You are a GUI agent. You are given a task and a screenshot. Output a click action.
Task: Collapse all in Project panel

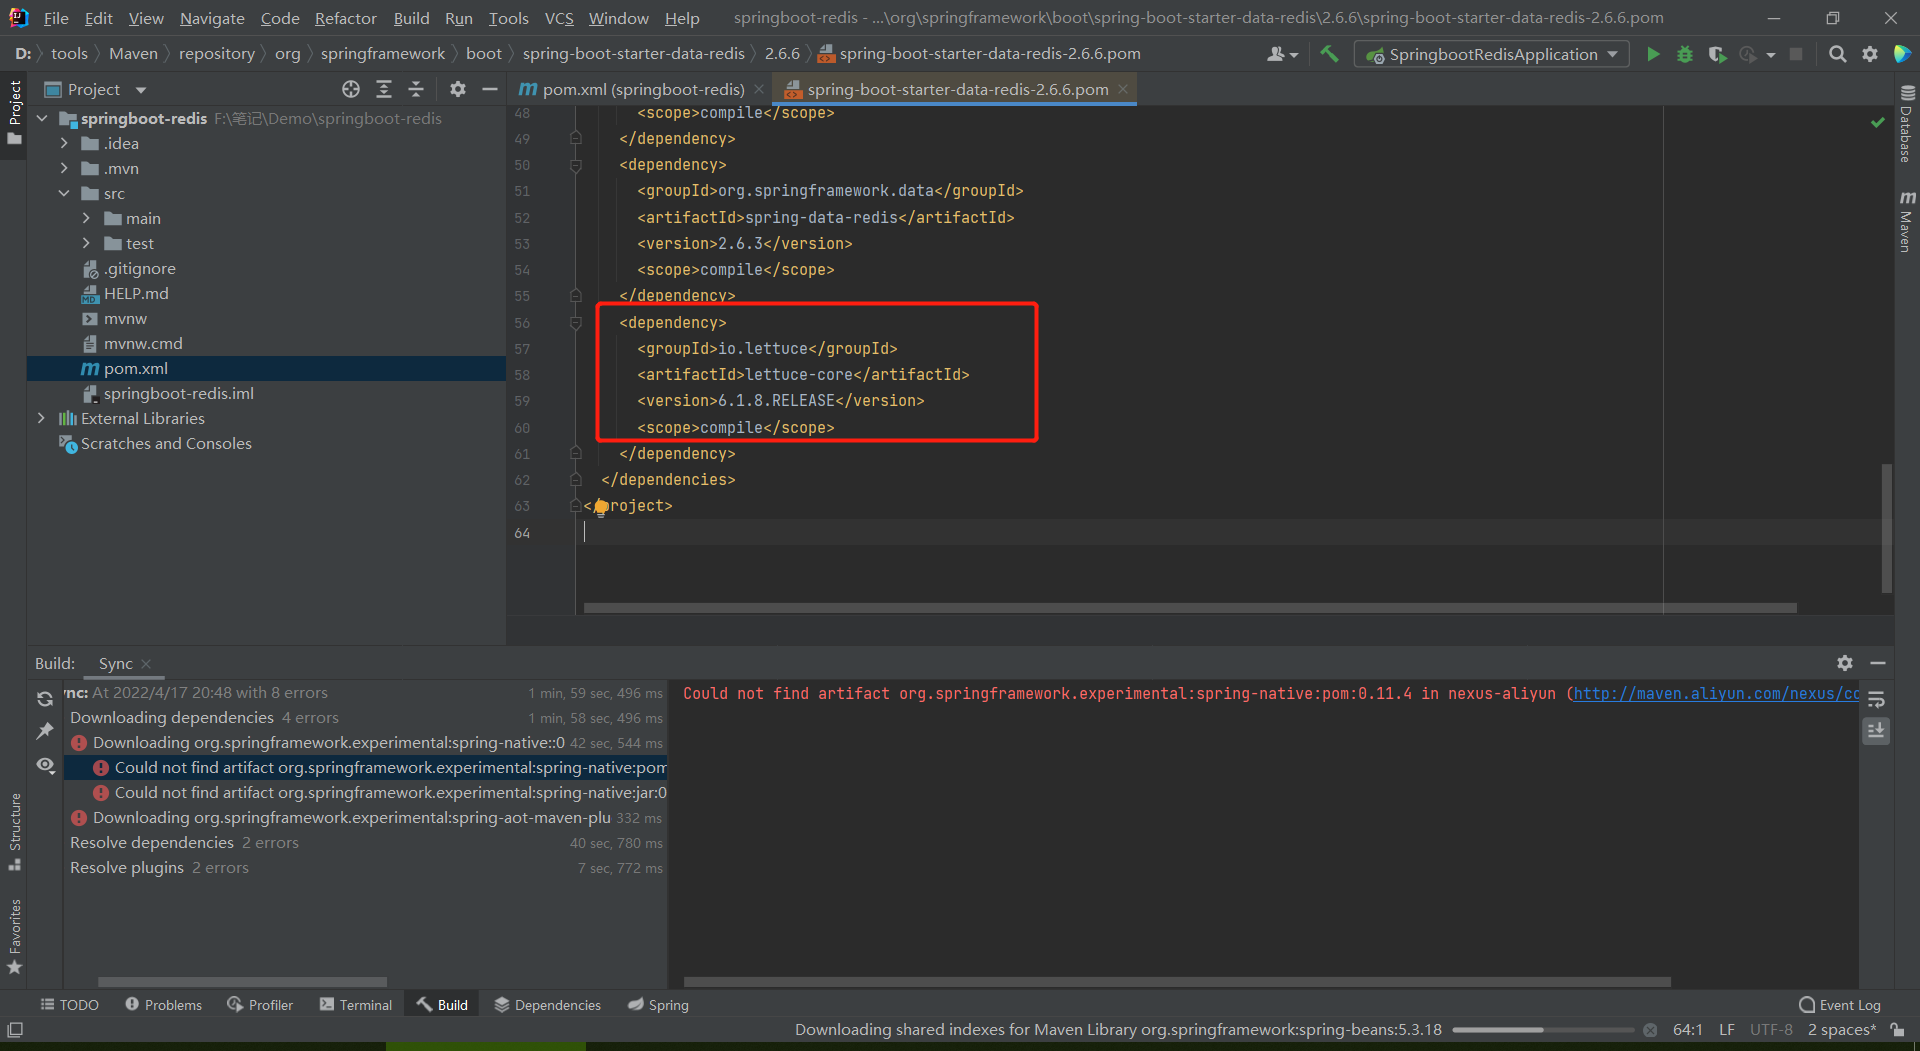point(416,89)
